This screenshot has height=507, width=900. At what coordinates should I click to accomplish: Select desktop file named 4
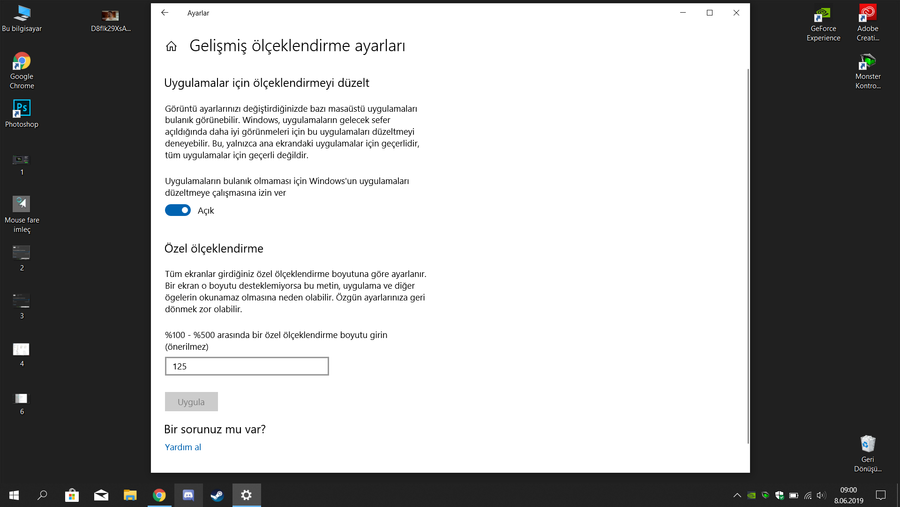pos(22,355)
